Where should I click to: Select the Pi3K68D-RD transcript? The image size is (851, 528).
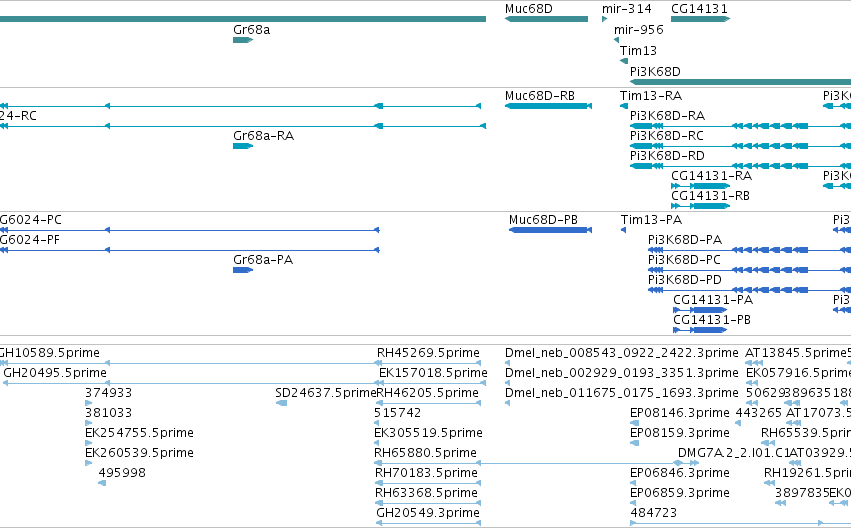tap(667, 156)
